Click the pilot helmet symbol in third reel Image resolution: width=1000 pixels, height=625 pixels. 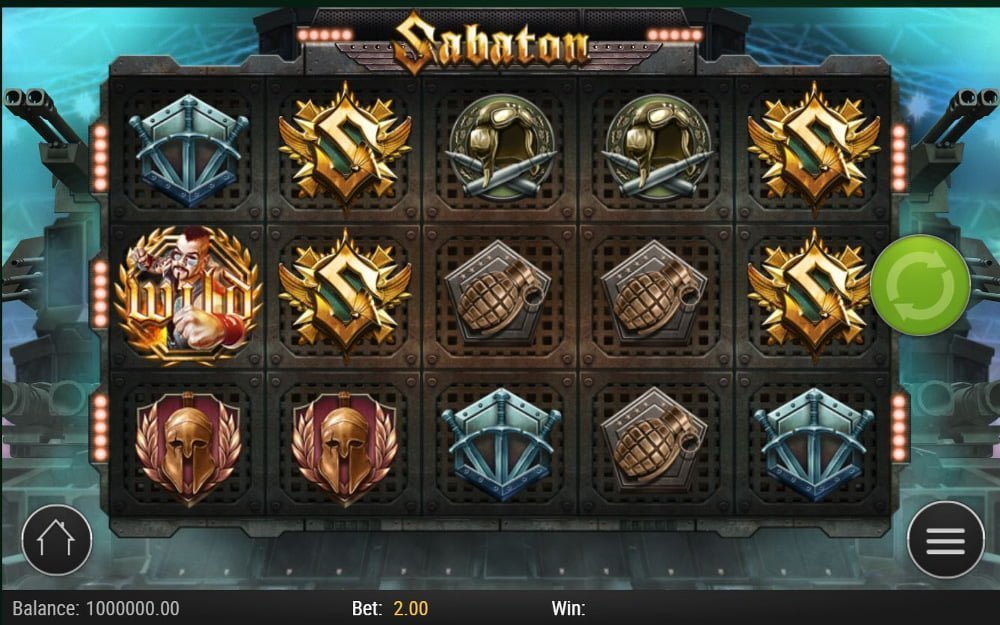point(501,148)
